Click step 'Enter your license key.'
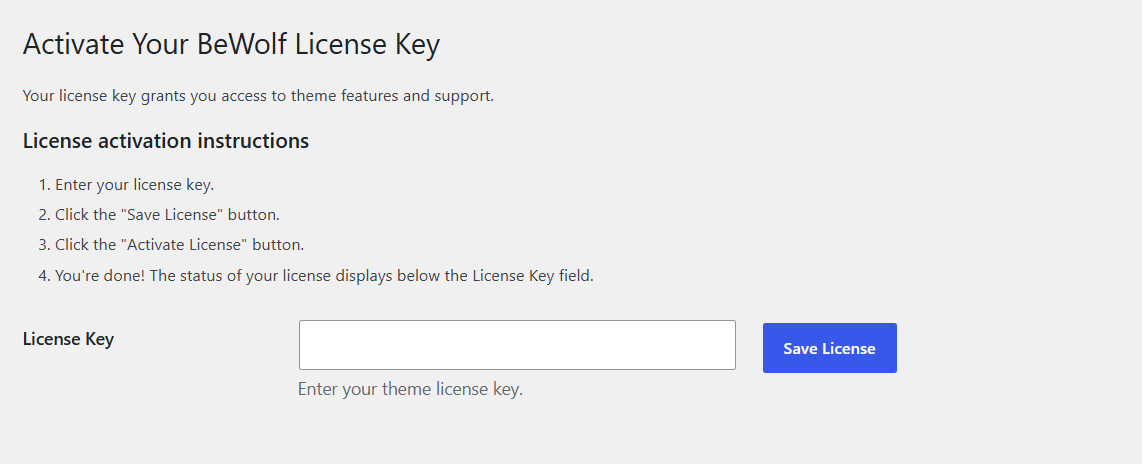Image resolution: width=1142 pixels, height=464 pixels. [134, 185]
